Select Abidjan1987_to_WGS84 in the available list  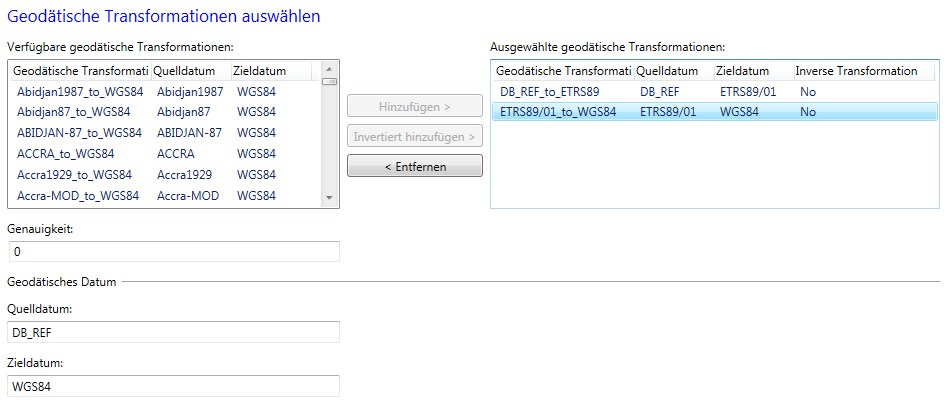(x=80, y=92)
